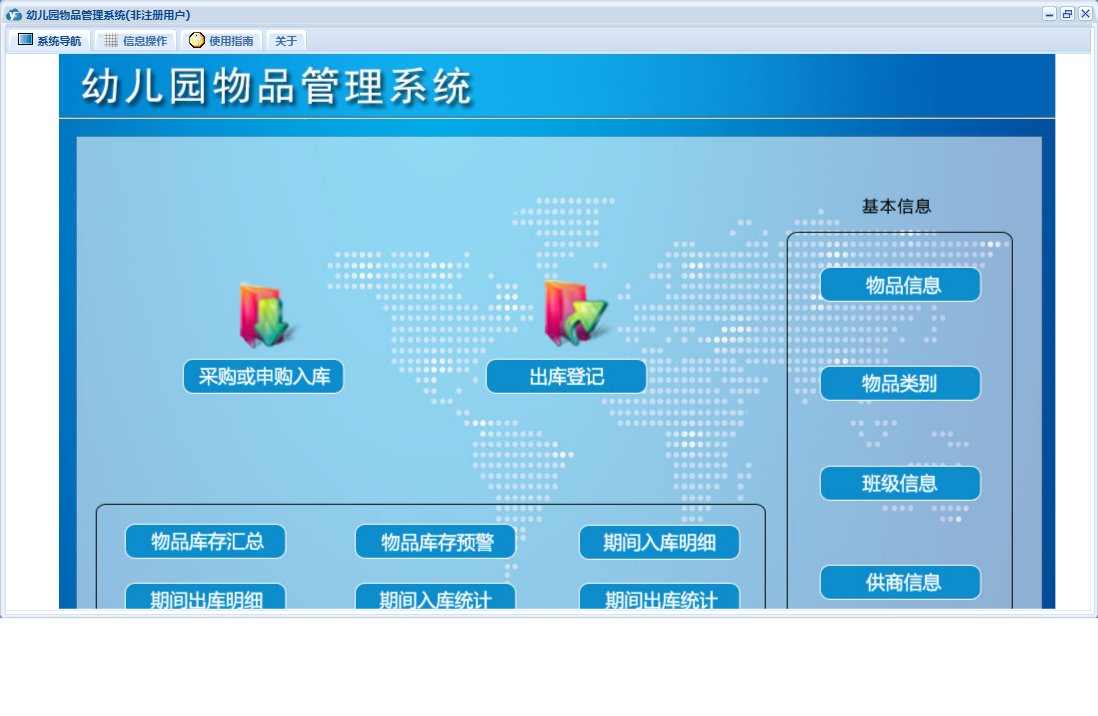Open the 信息操作 menu
Viewport: 1098px width, 716px height.
click(x=136, y=41)
